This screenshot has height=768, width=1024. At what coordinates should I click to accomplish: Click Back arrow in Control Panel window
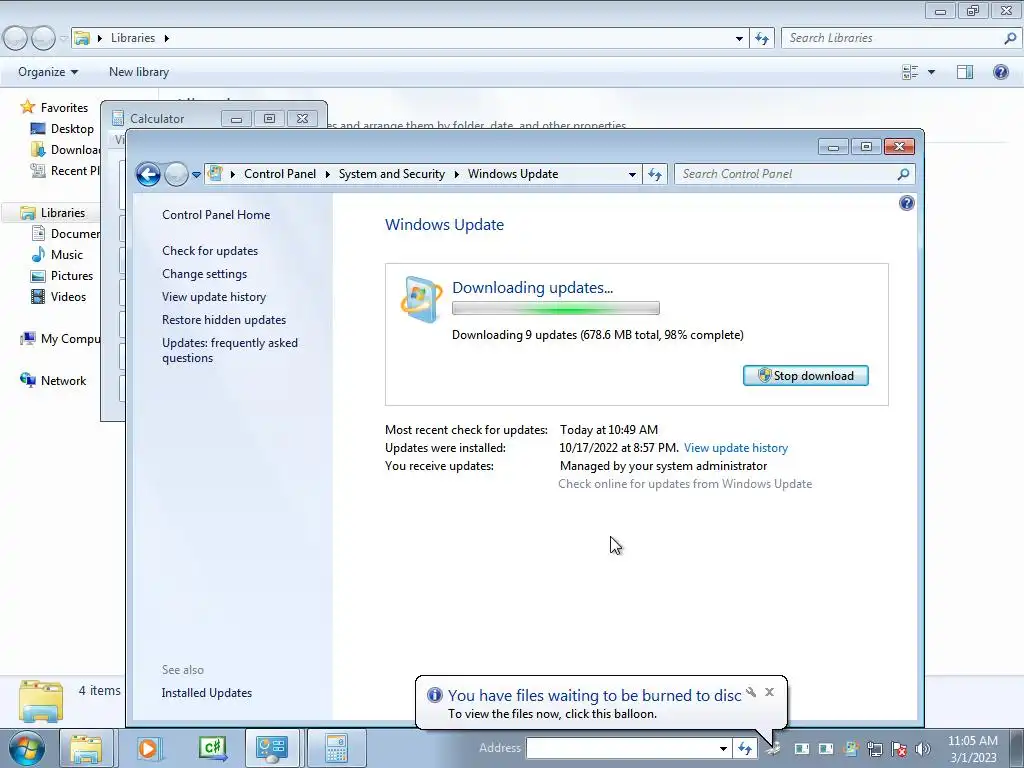tap(148, 174)
